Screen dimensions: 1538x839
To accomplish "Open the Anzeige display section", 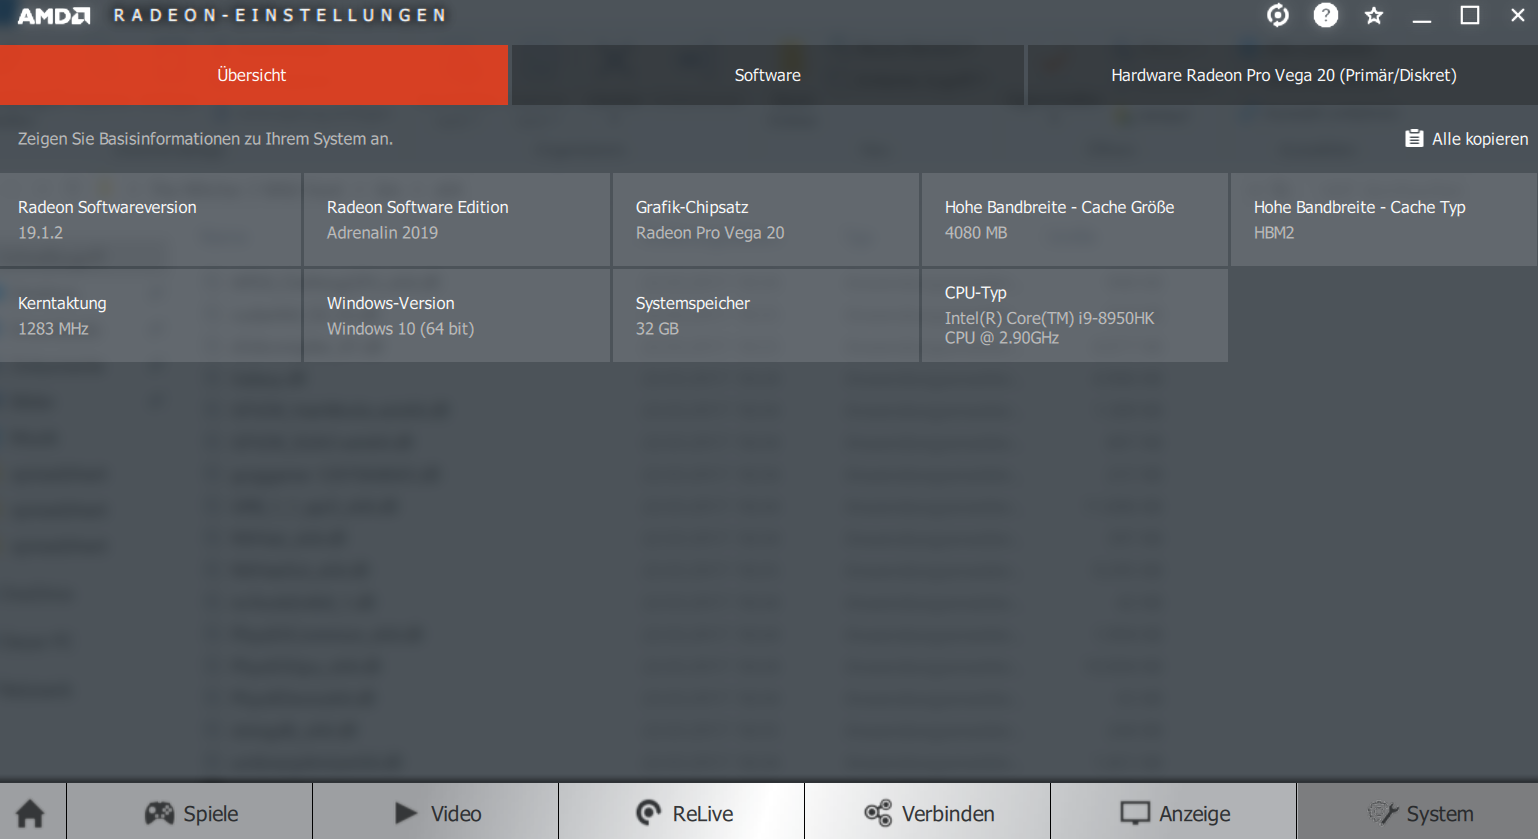I will [x=1174, y=813].
